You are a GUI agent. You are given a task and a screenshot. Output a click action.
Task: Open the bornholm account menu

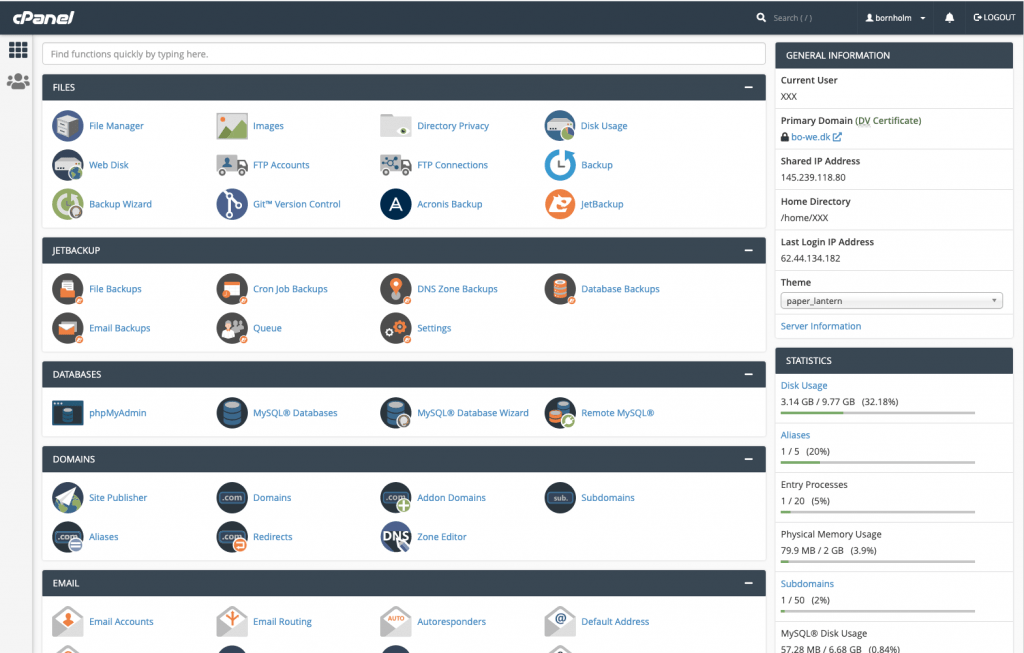point(893,16)
